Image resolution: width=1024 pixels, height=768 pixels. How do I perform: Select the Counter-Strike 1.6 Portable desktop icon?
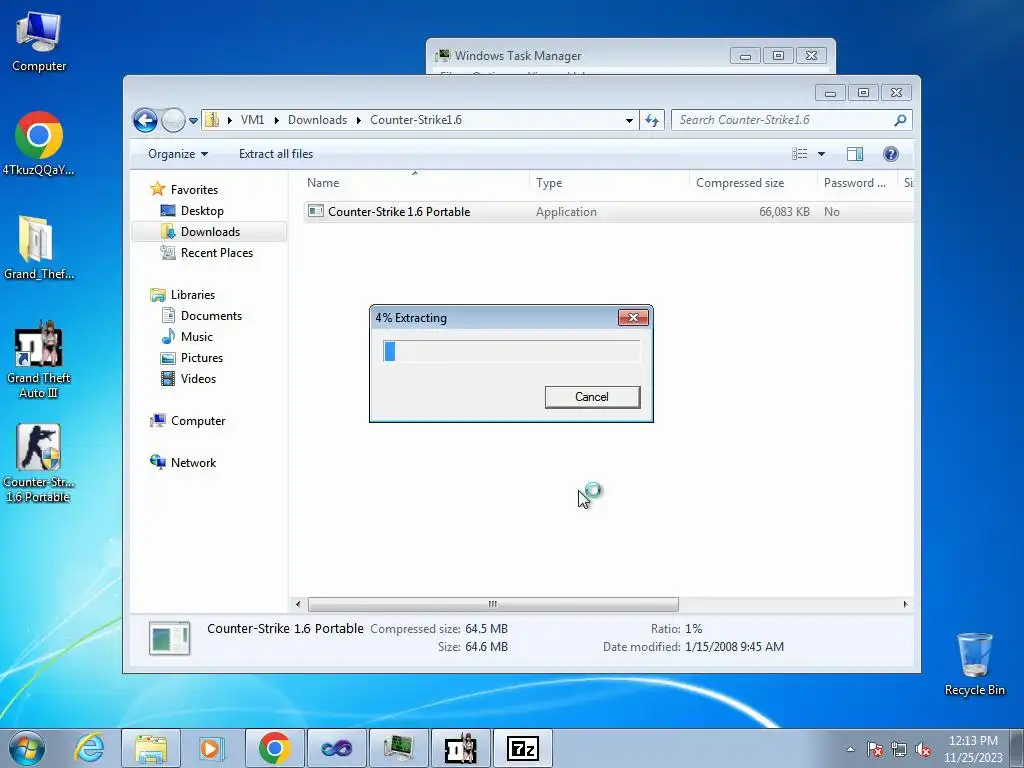pos(39,464)
